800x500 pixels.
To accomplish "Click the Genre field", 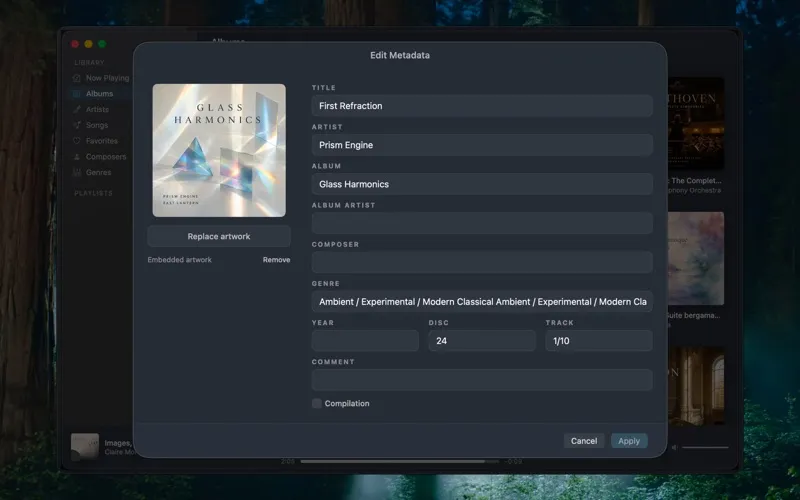I will tap(482, 302).
